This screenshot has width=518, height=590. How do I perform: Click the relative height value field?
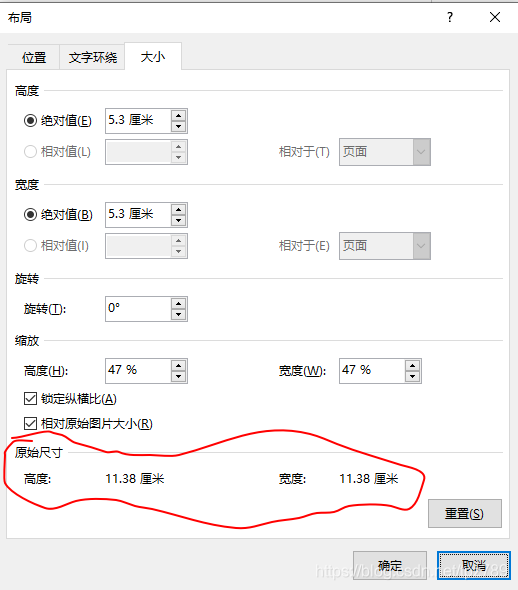coord(138,152)
